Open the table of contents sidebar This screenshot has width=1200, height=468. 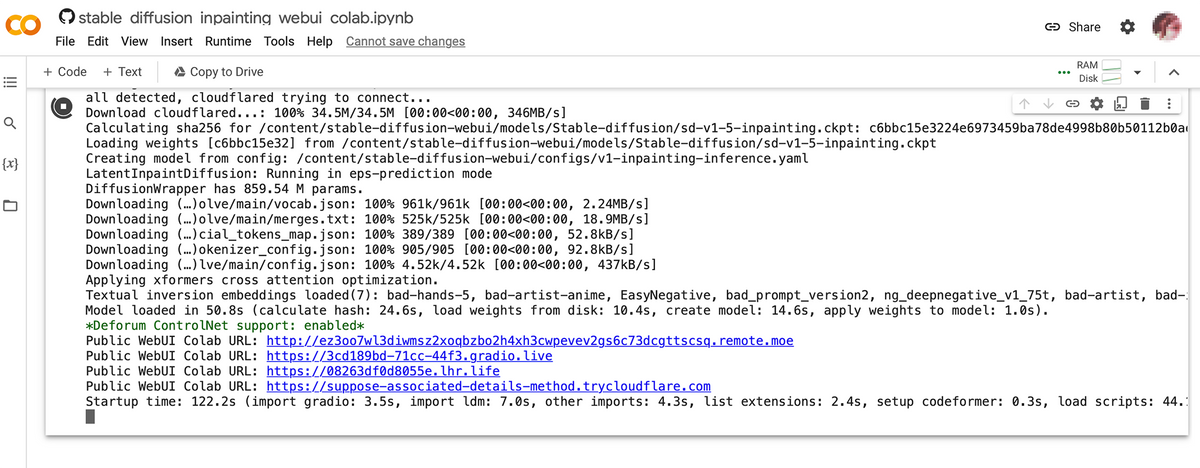11,82
